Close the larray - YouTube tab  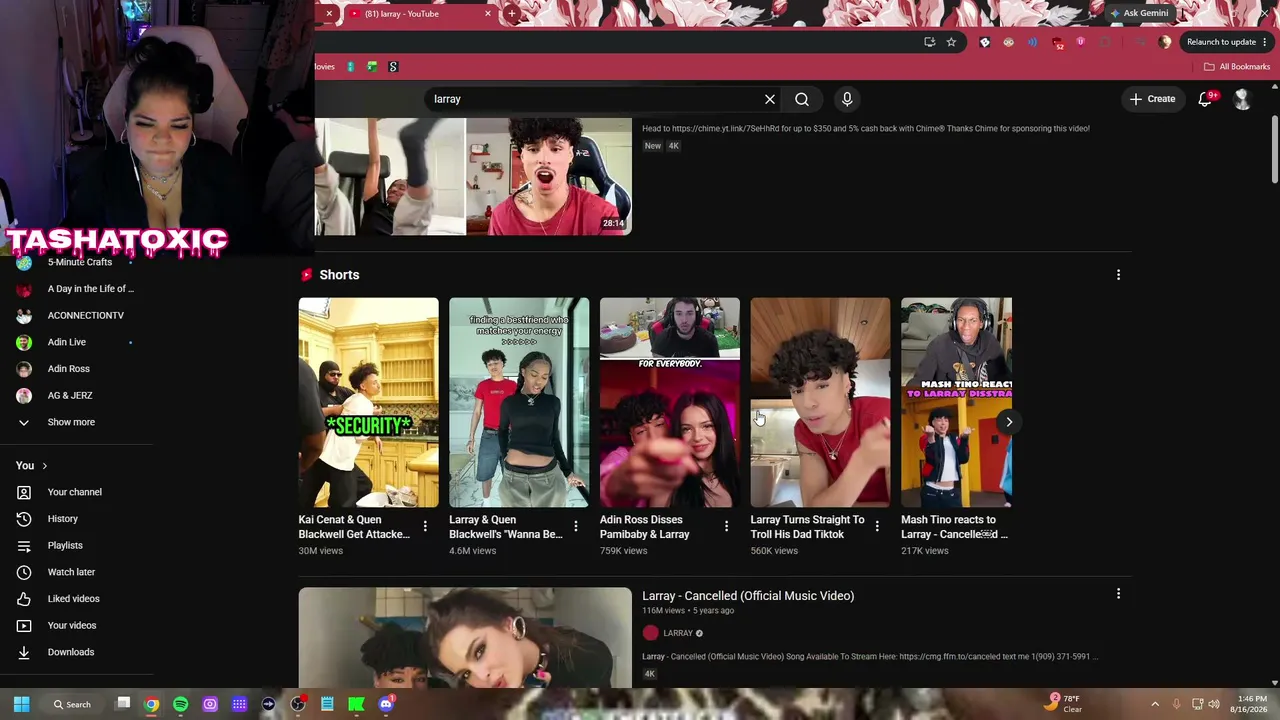coord(488,14)
